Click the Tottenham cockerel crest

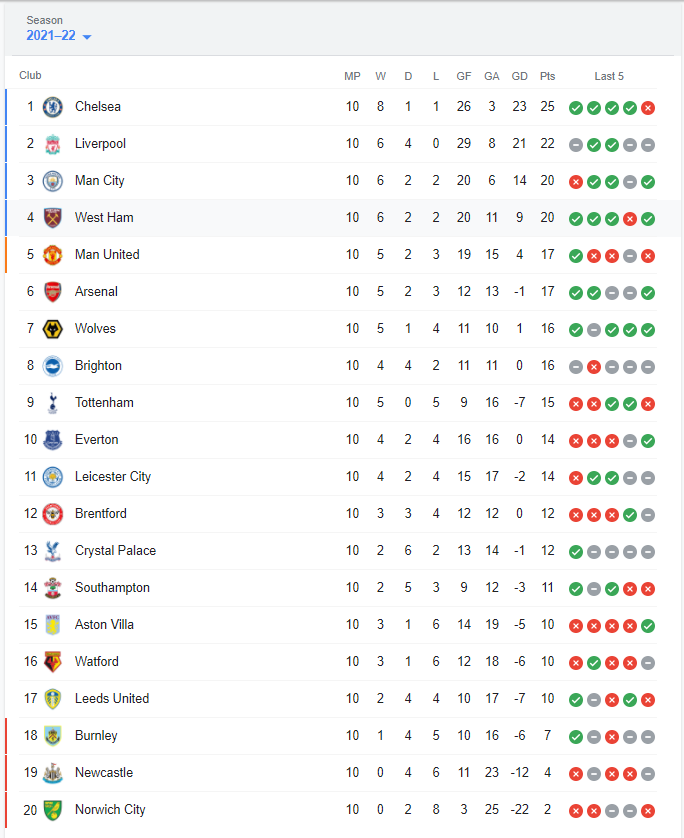pyautogui.click(x=52, y=403)
